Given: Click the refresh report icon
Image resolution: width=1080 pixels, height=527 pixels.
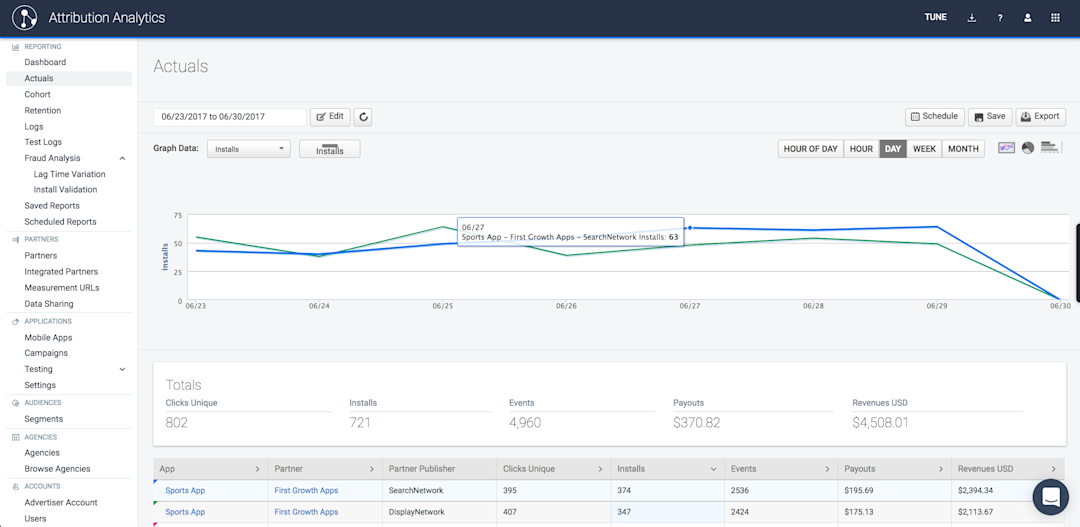Looking at the screenshot, I should (364, 117).
